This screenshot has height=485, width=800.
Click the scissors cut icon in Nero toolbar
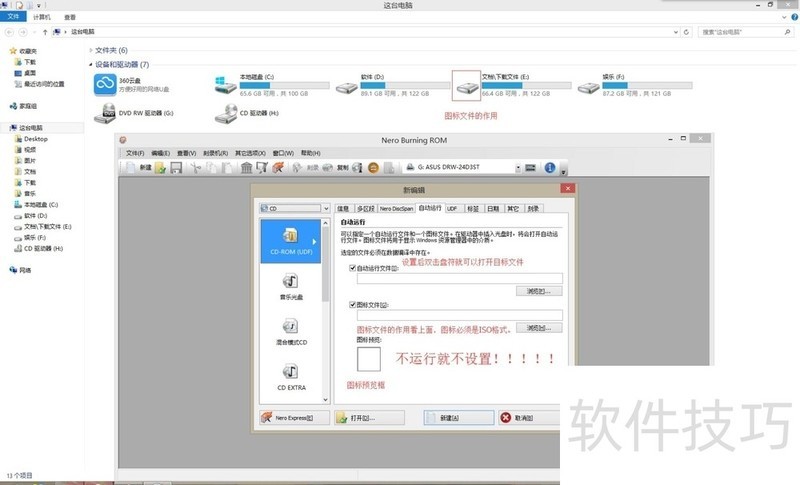(195, 167)
